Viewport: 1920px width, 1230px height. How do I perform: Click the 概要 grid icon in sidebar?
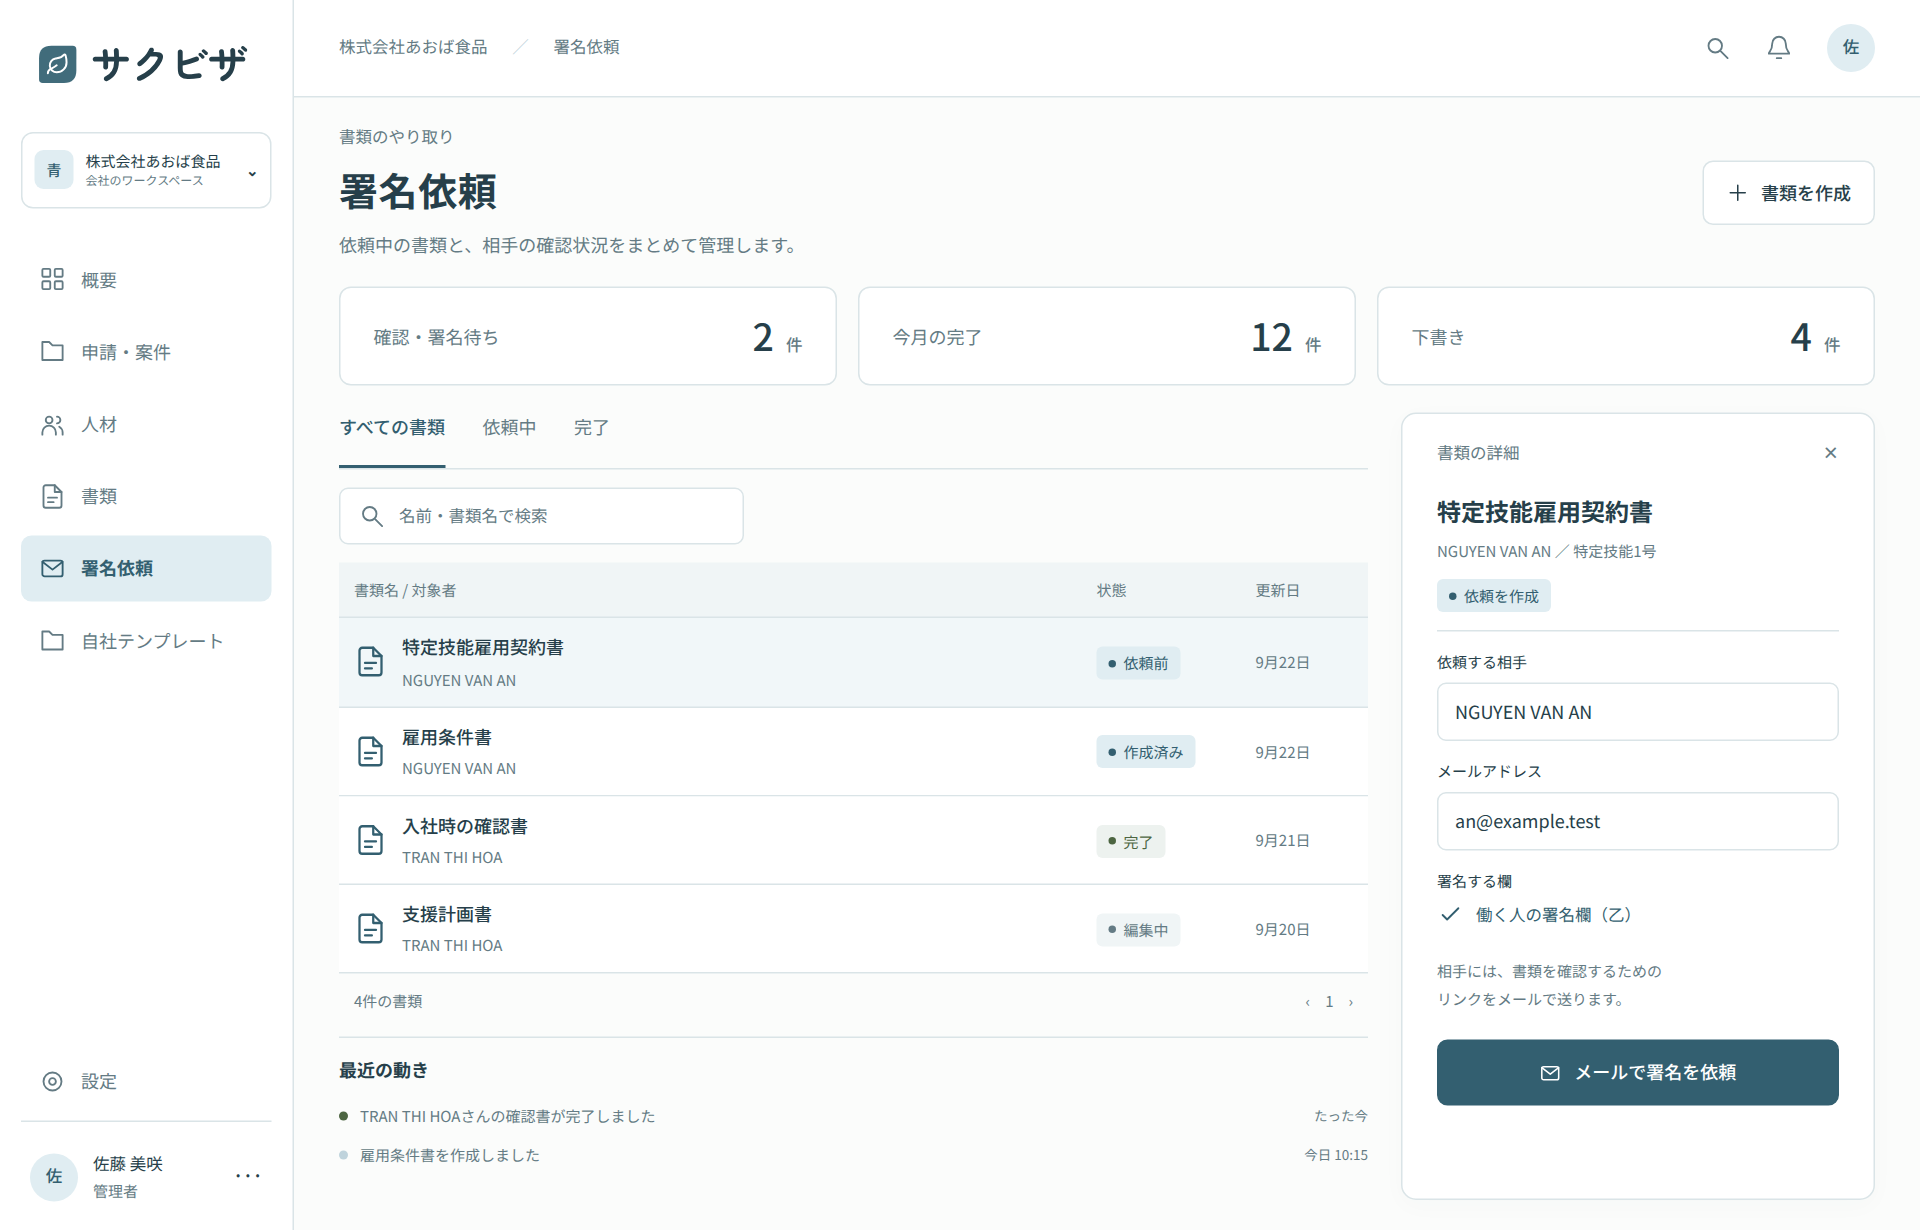[52, 279]
